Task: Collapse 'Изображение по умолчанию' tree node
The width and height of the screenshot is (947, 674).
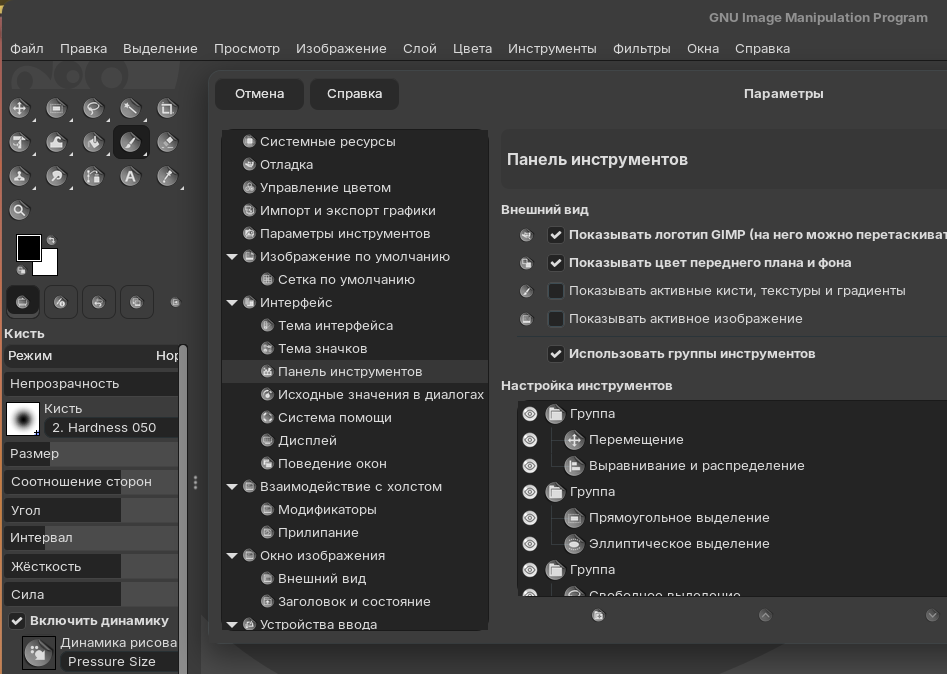Action: pyautogui.click(x=232, y=257)
